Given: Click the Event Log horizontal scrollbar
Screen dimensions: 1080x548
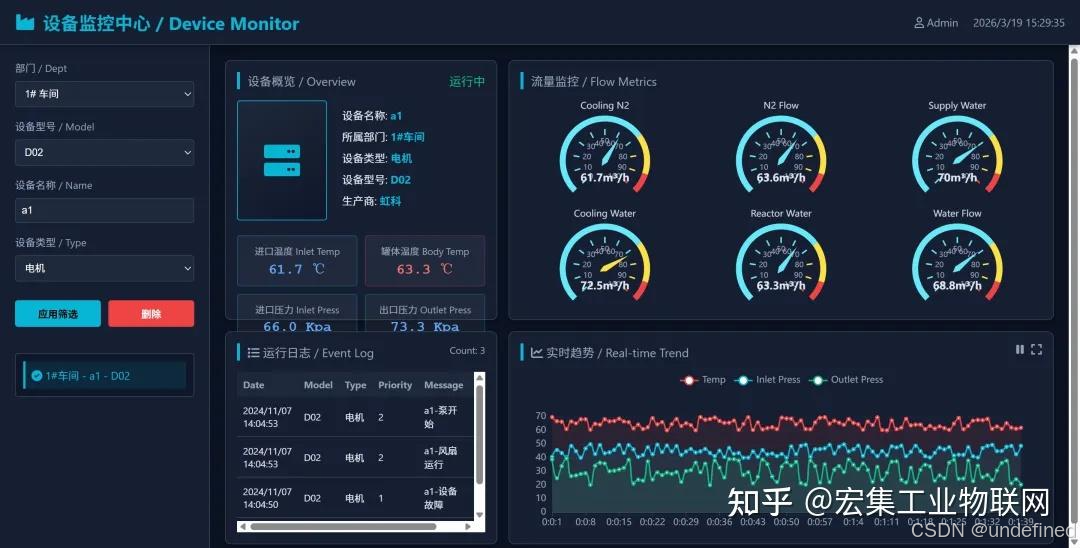Looking at the screenshot, I should (x=343, y=527).
